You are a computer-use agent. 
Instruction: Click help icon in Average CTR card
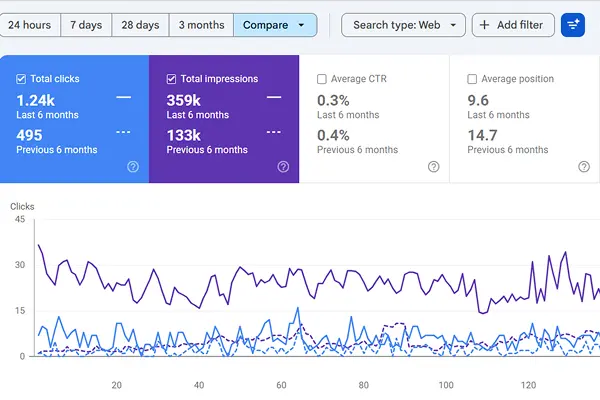pyautogui.click(x=434, y=167)
